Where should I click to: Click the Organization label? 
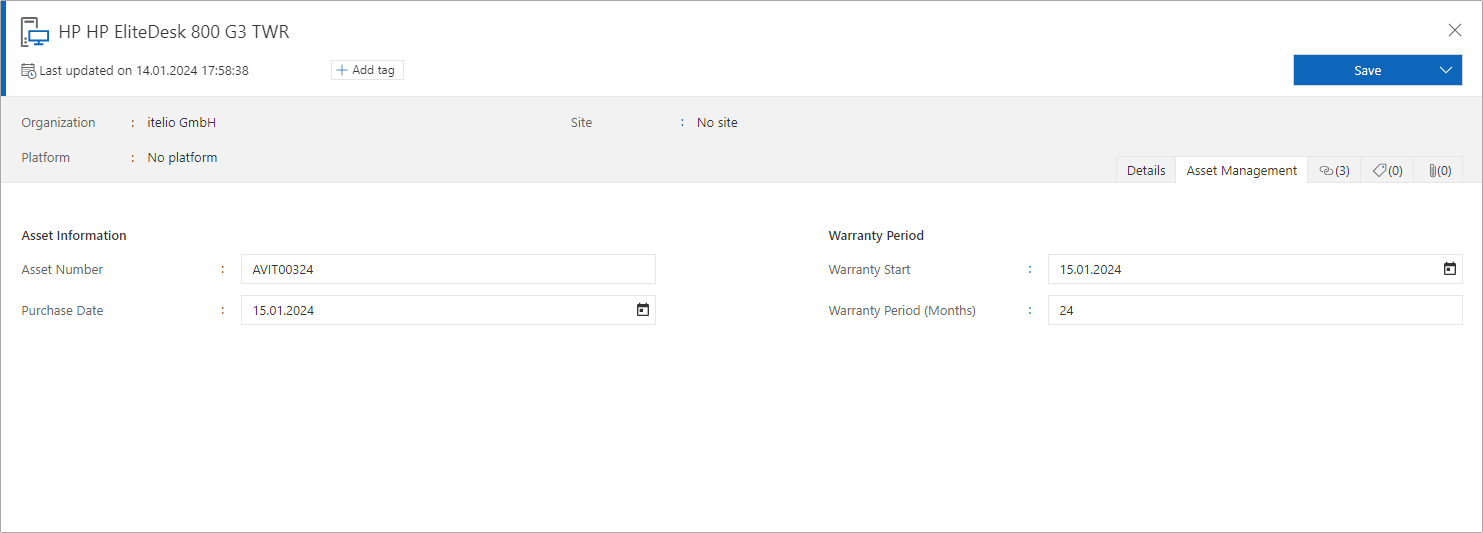[x=59, y=123]
